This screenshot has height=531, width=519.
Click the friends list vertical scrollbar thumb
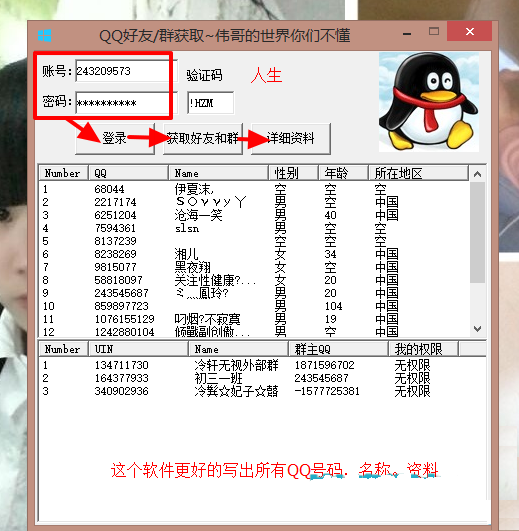click(477, 232)
